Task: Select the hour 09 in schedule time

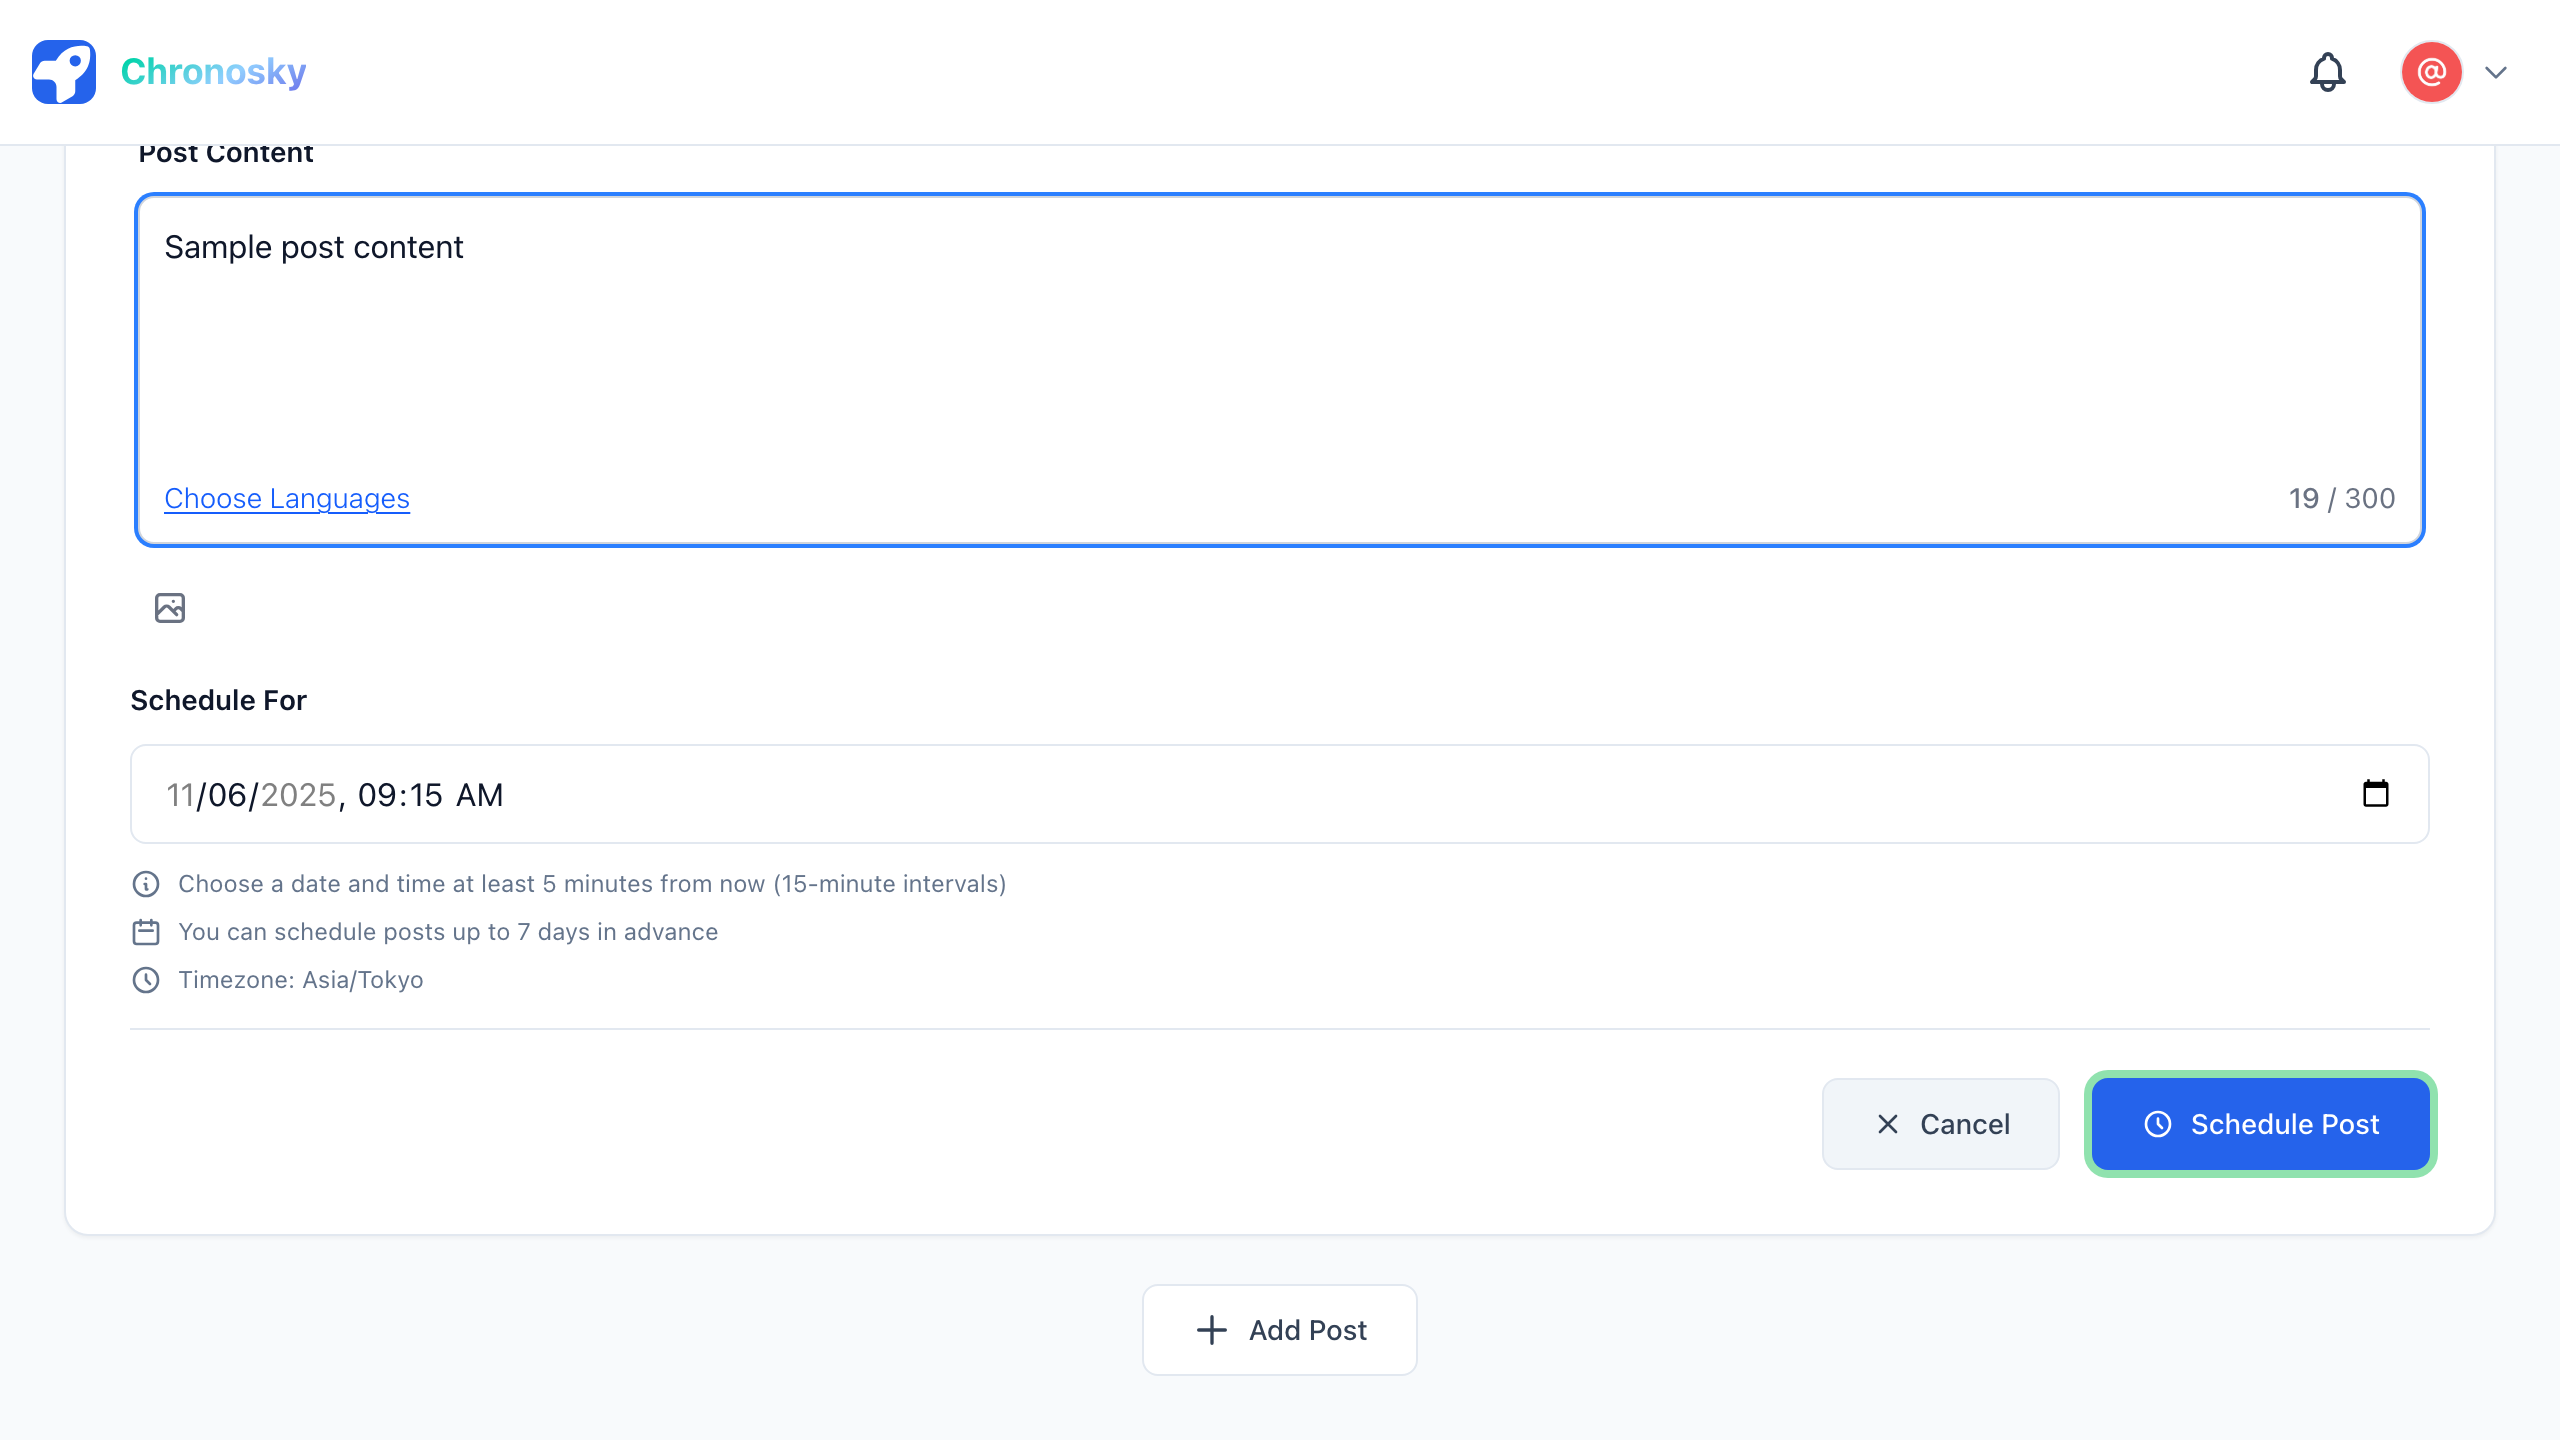Action: point(376,795)
